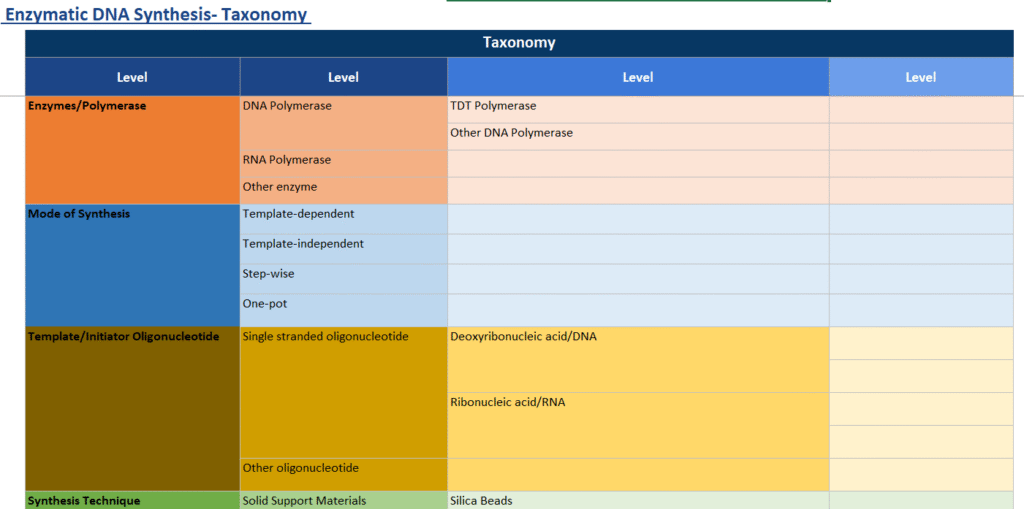This screenshot has width=1024, height=509.
Task: Select the Template-independent cell
Action: (x=343, y=244)
